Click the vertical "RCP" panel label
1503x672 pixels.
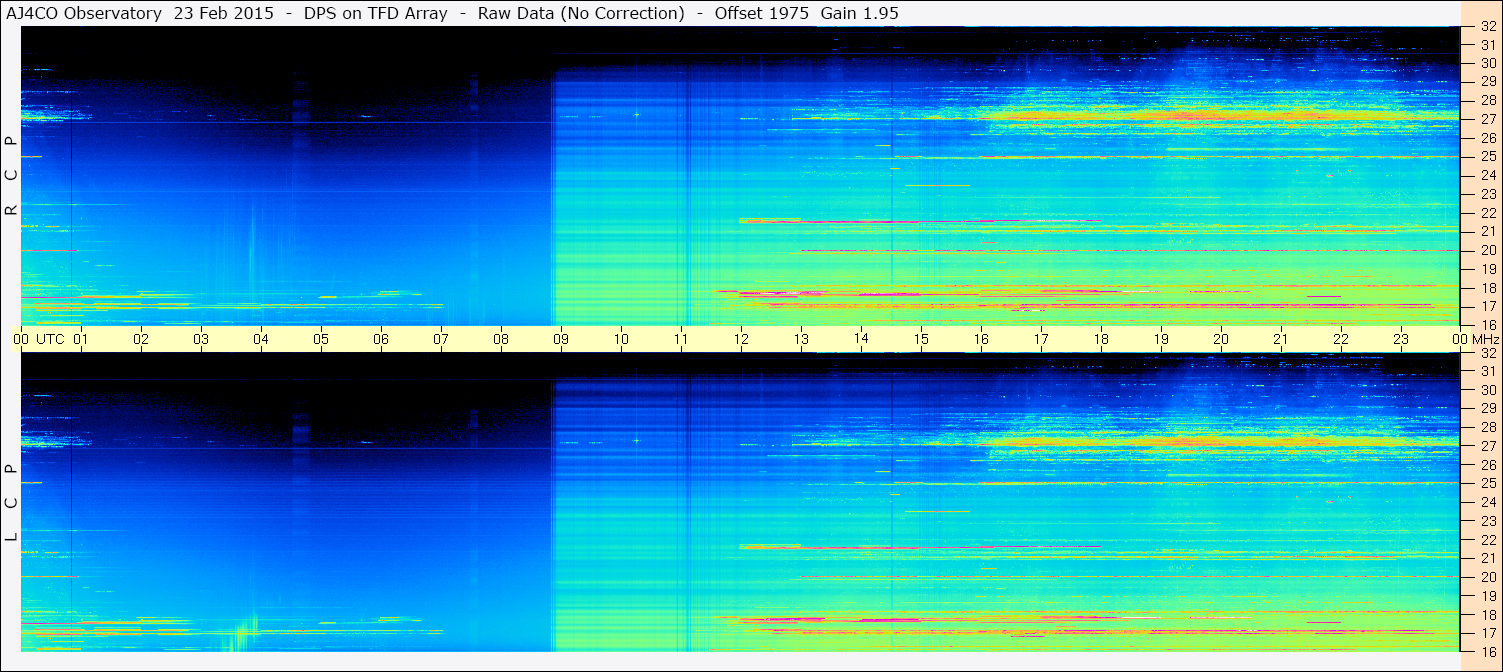[12, 176]
